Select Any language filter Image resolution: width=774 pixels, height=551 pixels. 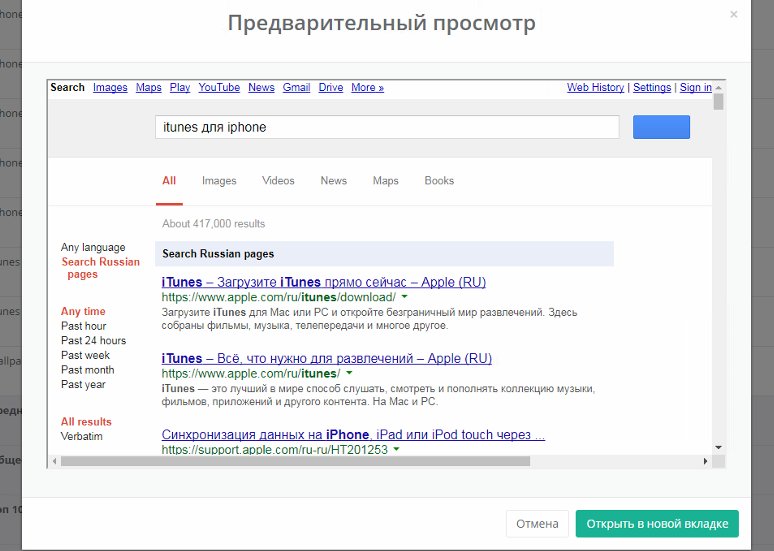pyautogui.click(x=93, y=247)
